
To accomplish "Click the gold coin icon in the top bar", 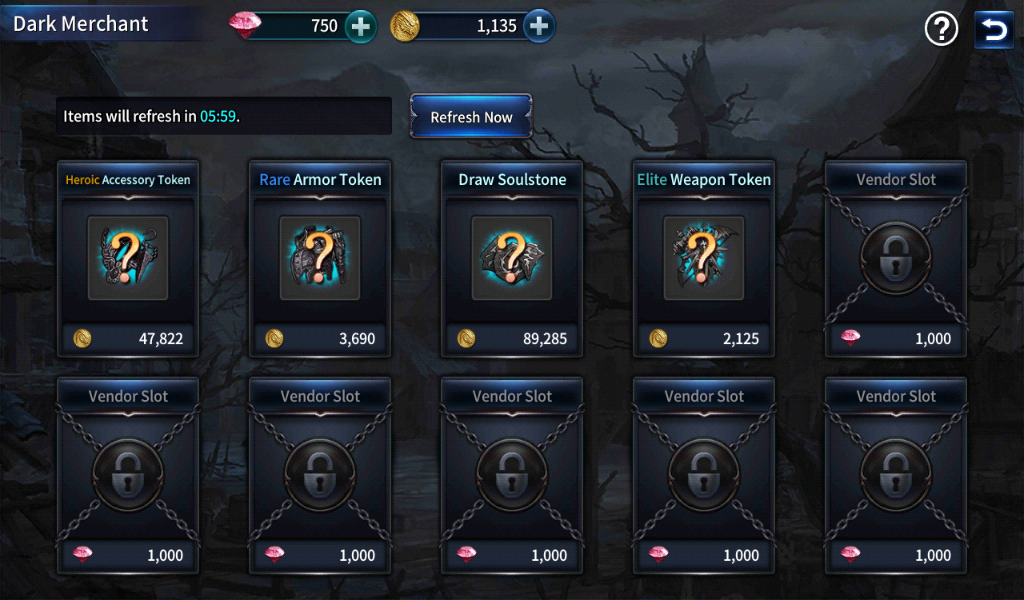I will [405, 27].
